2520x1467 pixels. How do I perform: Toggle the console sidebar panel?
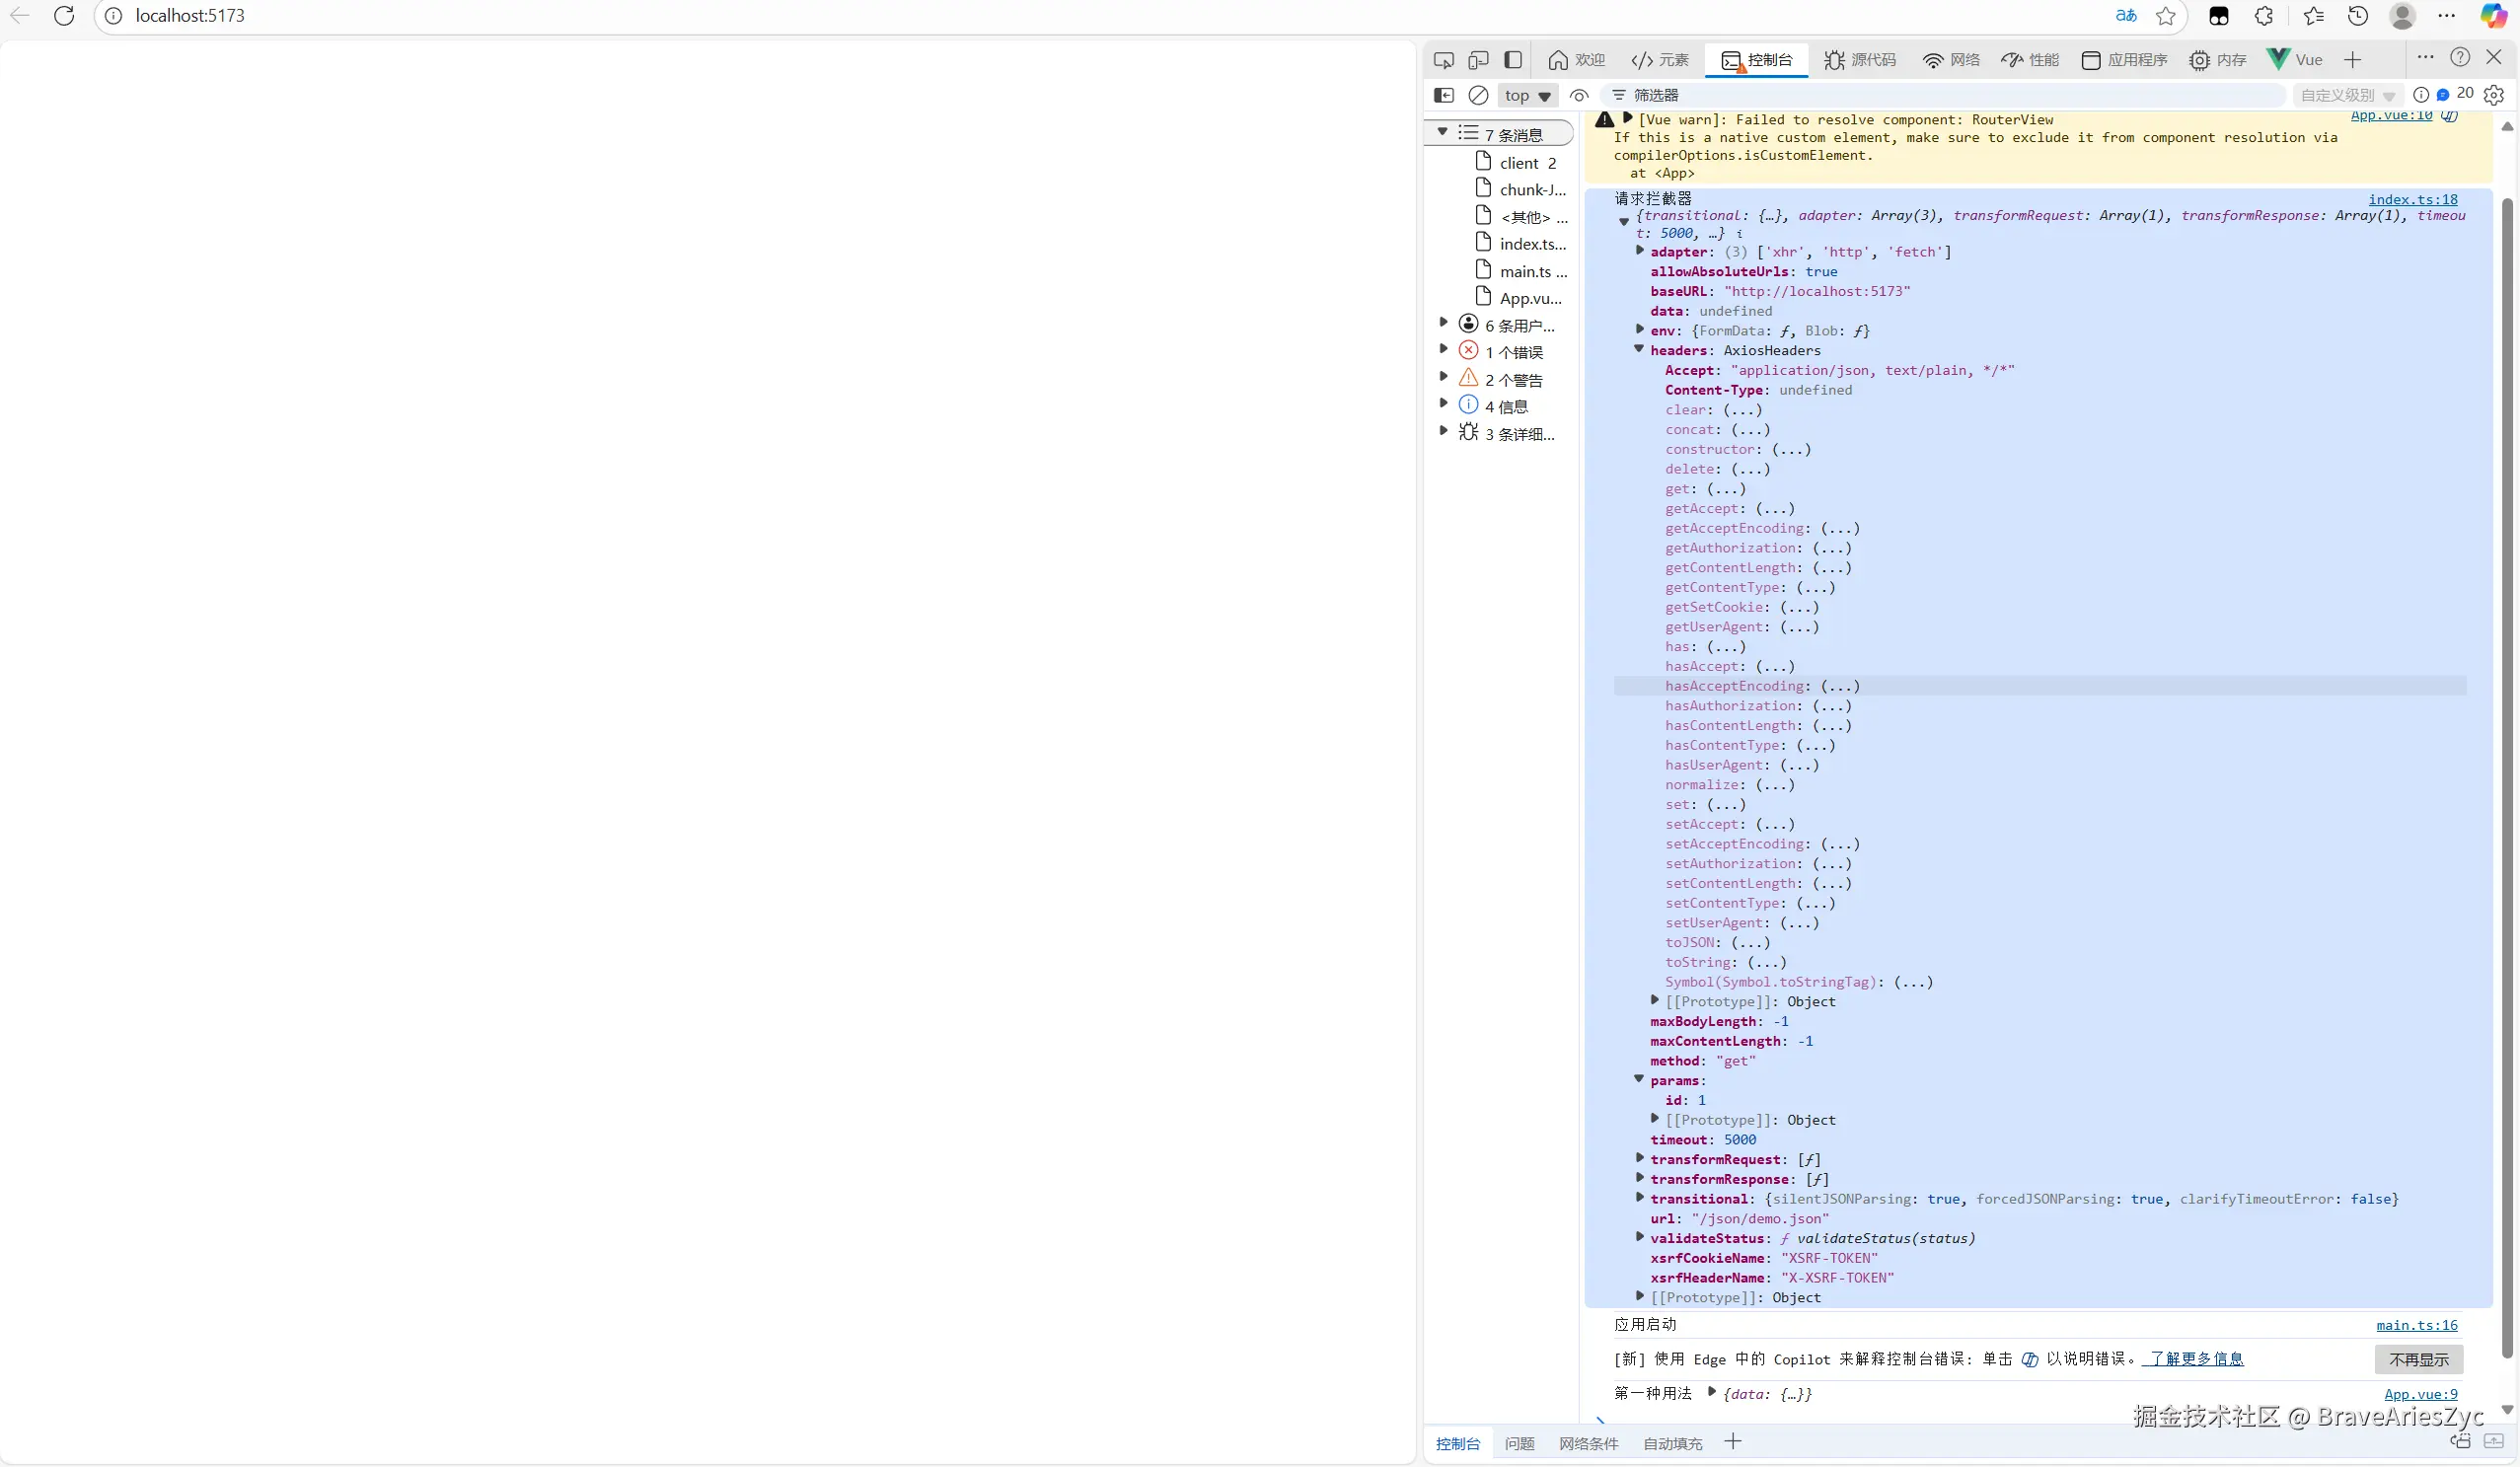click(x=1443, y=95)
